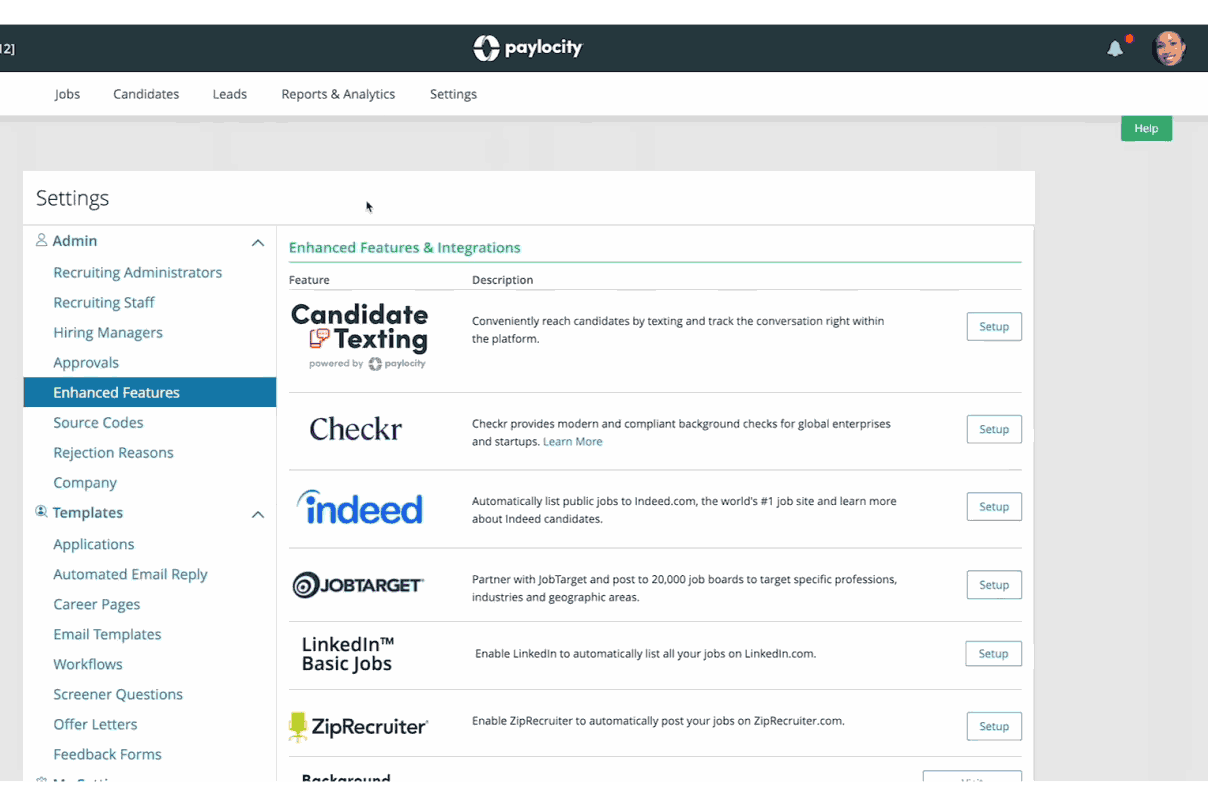Screen dimensions: 1208x806
Task: Click Enhanced Features & Integrations heading
Action: coord(405,247)
